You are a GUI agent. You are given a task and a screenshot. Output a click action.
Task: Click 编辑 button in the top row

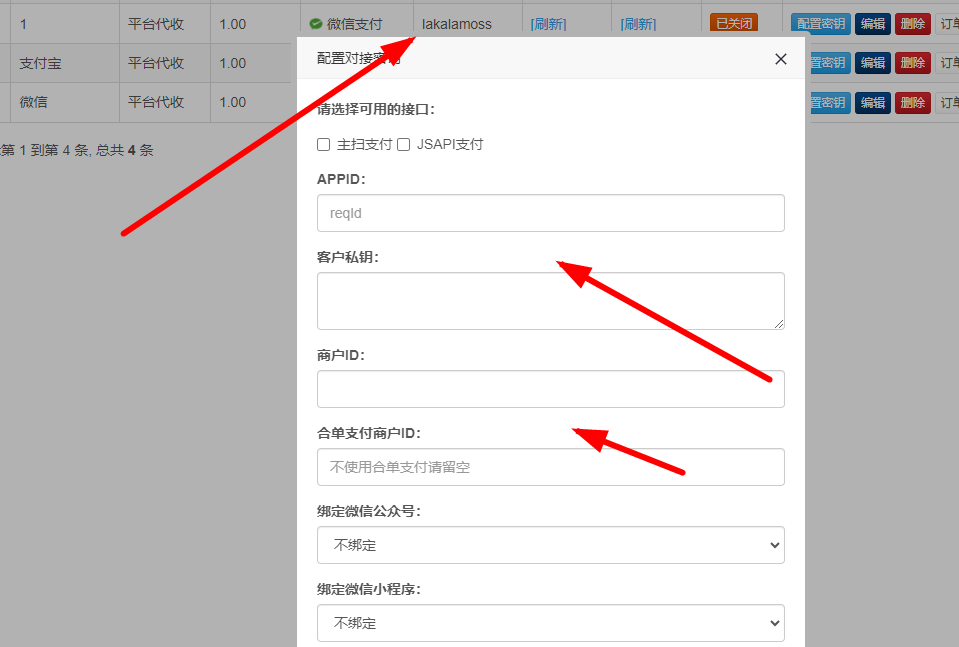coord(873,24)
